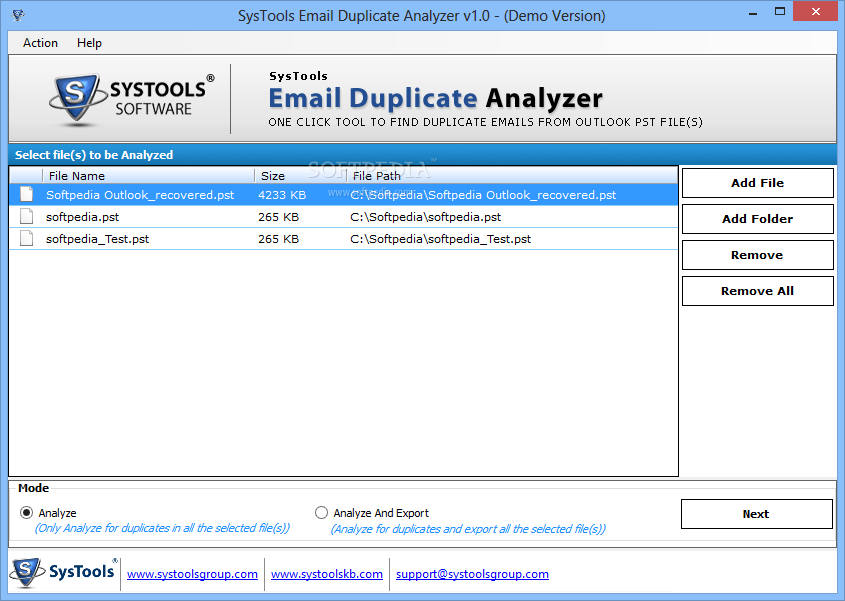
Task: Click the Add Folder button
Action: tap(757, 219)
